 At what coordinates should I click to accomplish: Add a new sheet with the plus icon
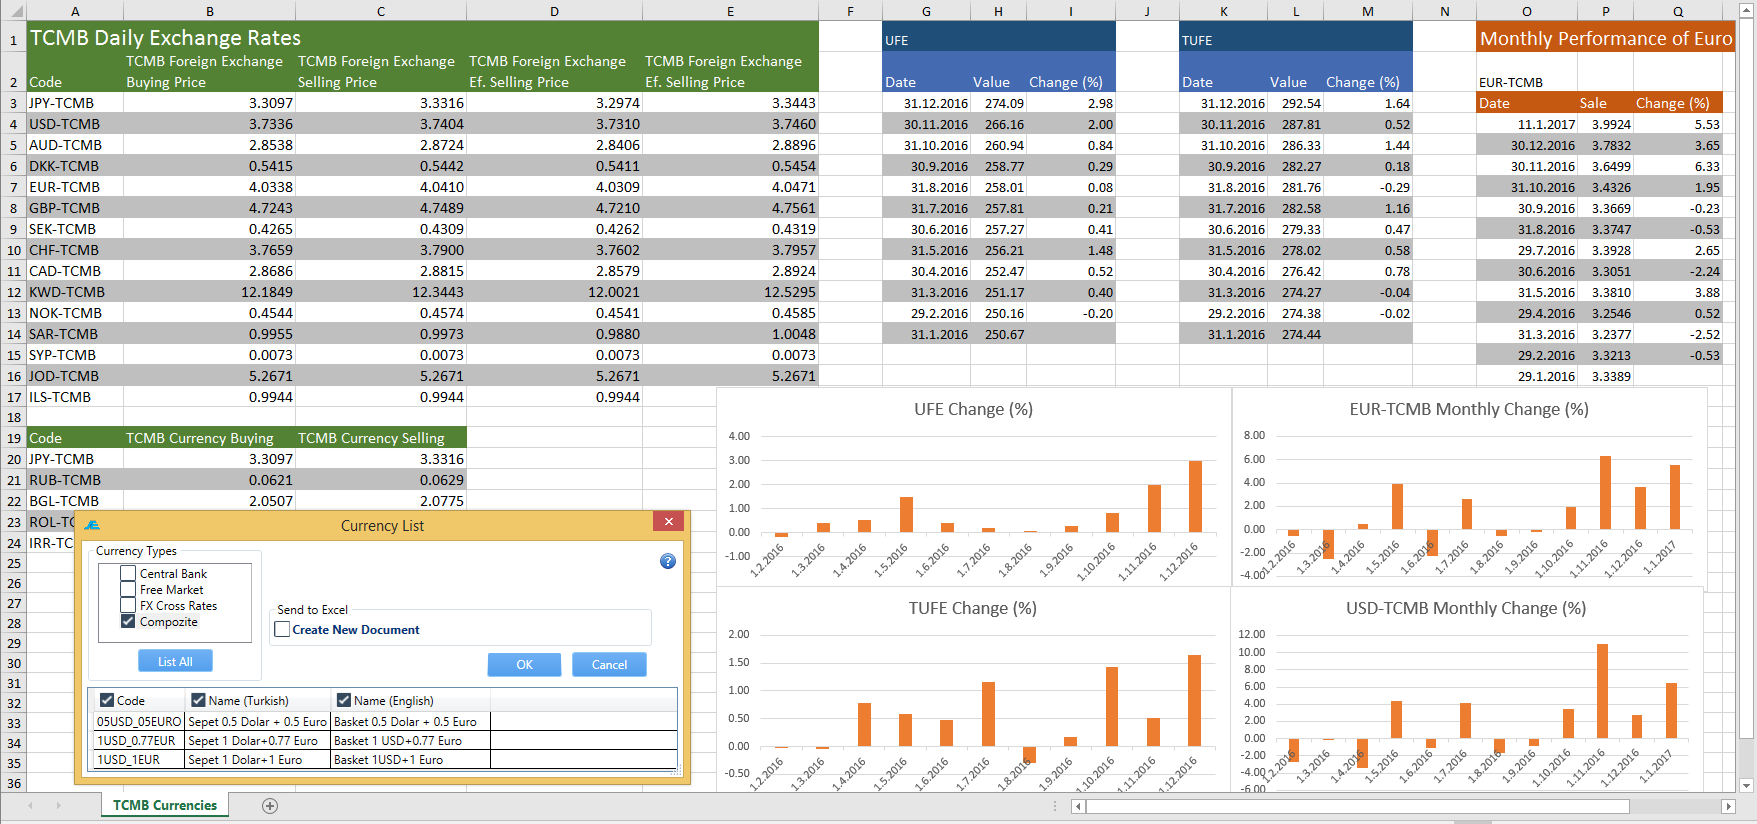270,806
